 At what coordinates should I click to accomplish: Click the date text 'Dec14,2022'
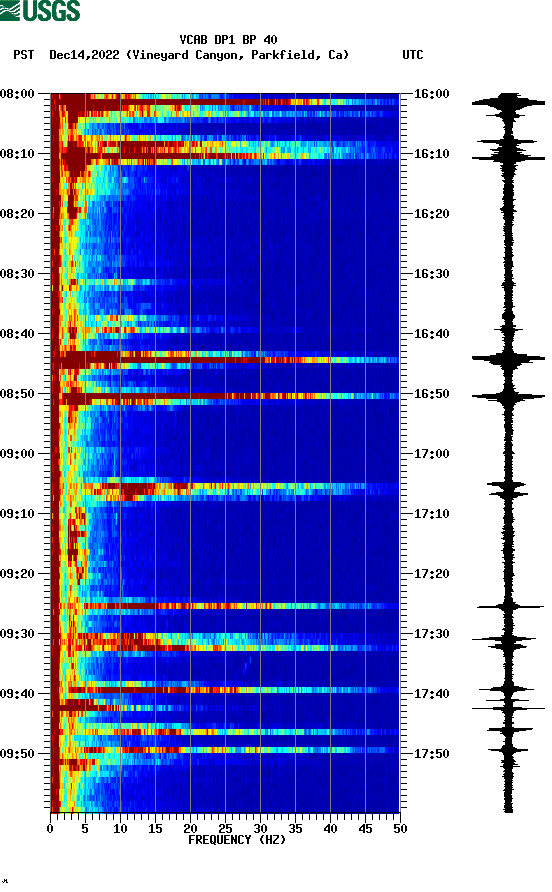click(84, 55)
